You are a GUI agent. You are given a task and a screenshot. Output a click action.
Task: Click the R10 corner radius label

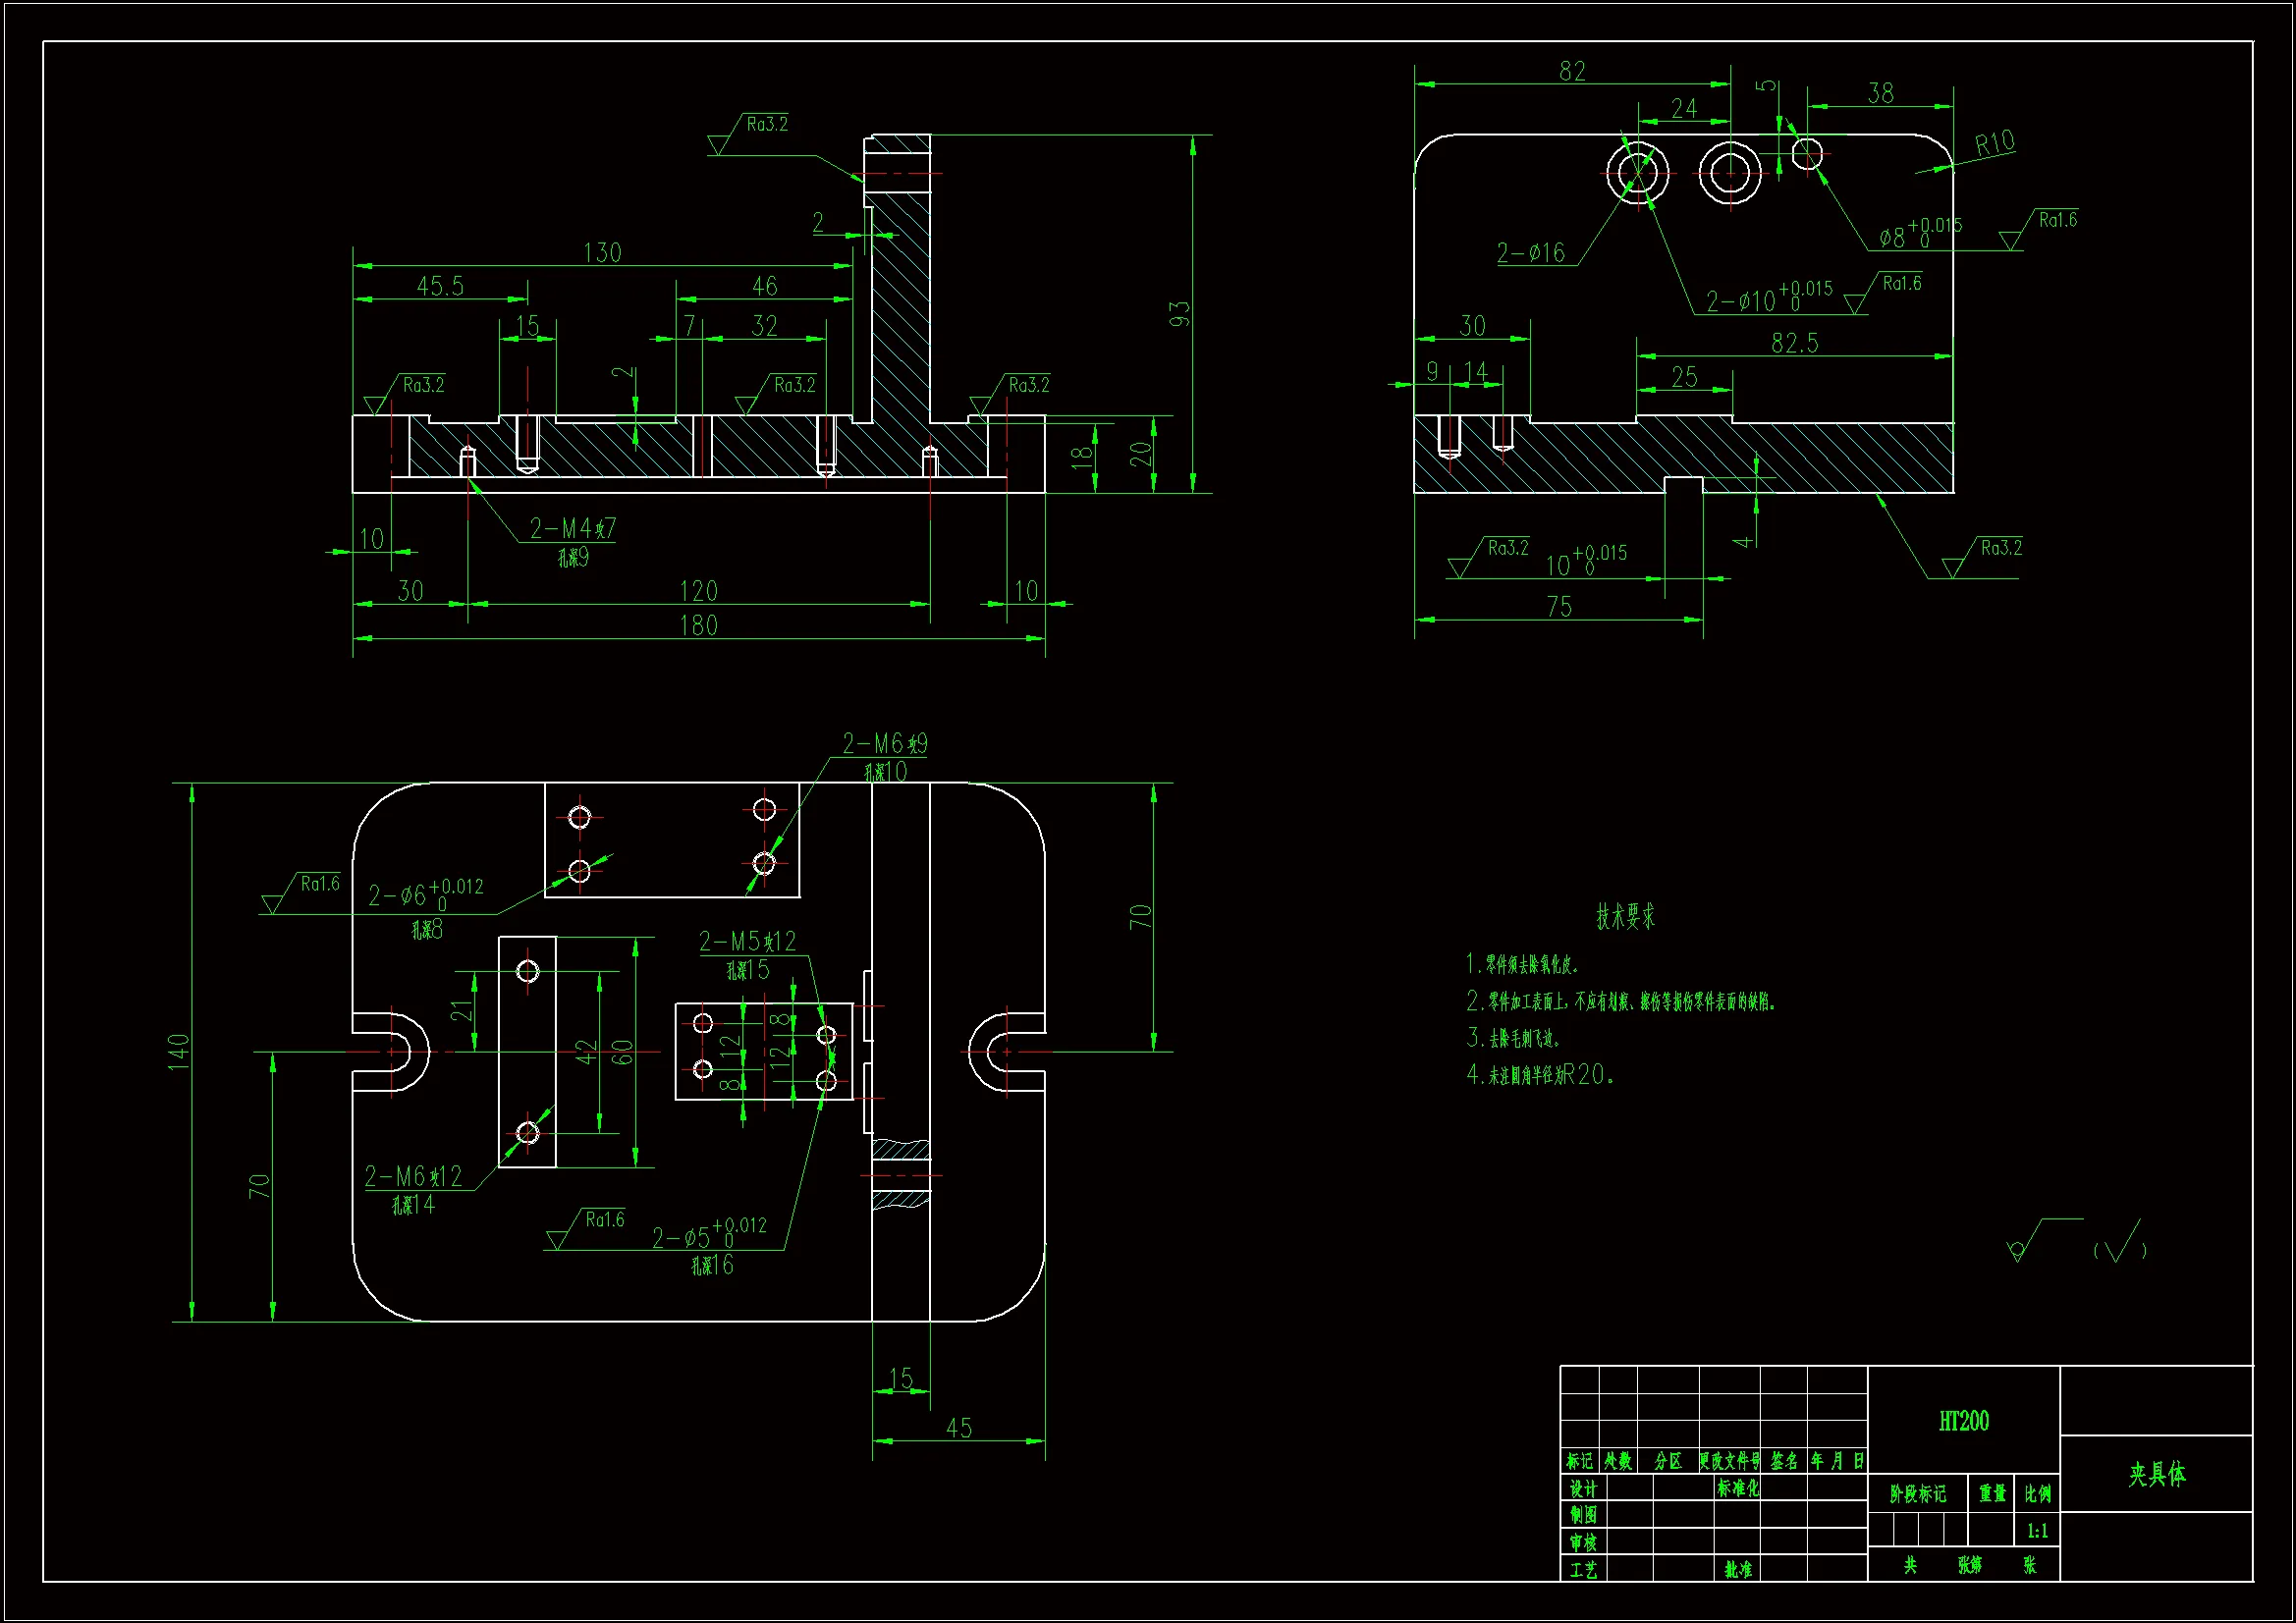point(1994,144)
